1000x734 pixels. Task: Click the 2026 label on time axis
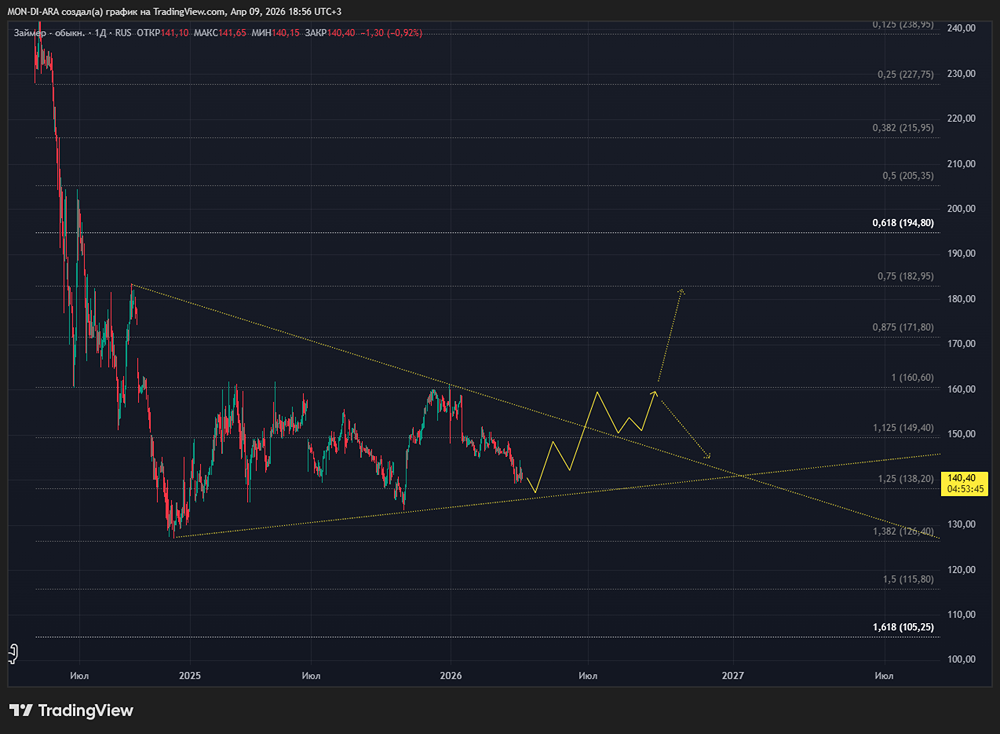pos(451,675)
